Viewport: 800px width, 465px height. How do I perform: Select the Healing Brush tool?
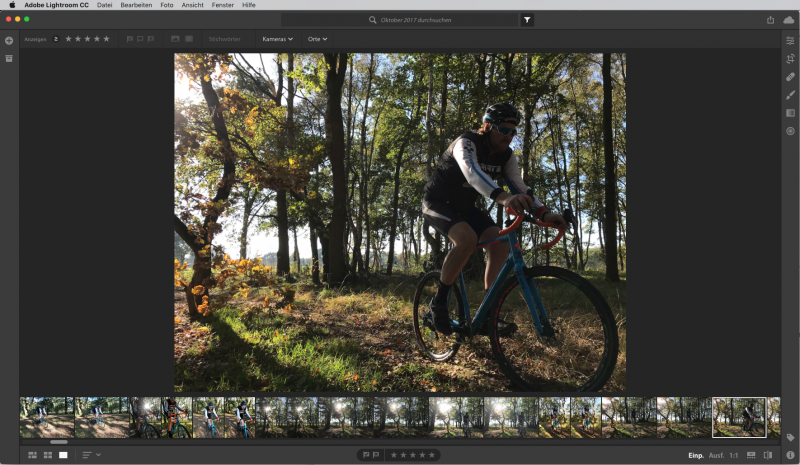[789, 77]
